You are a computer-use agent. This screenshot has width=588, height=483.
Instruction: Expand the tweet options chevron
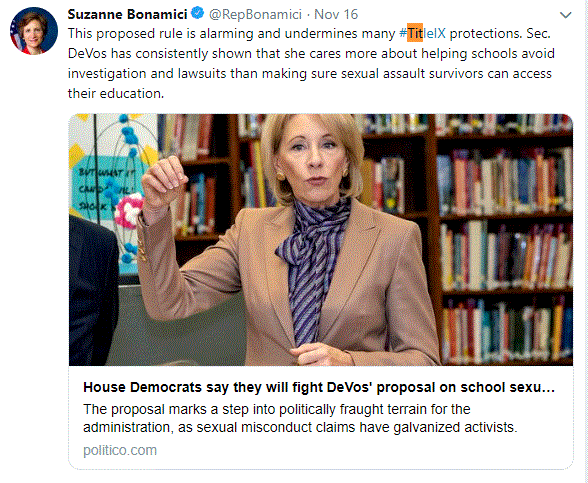pyautogui.click(x=566, y=15)
